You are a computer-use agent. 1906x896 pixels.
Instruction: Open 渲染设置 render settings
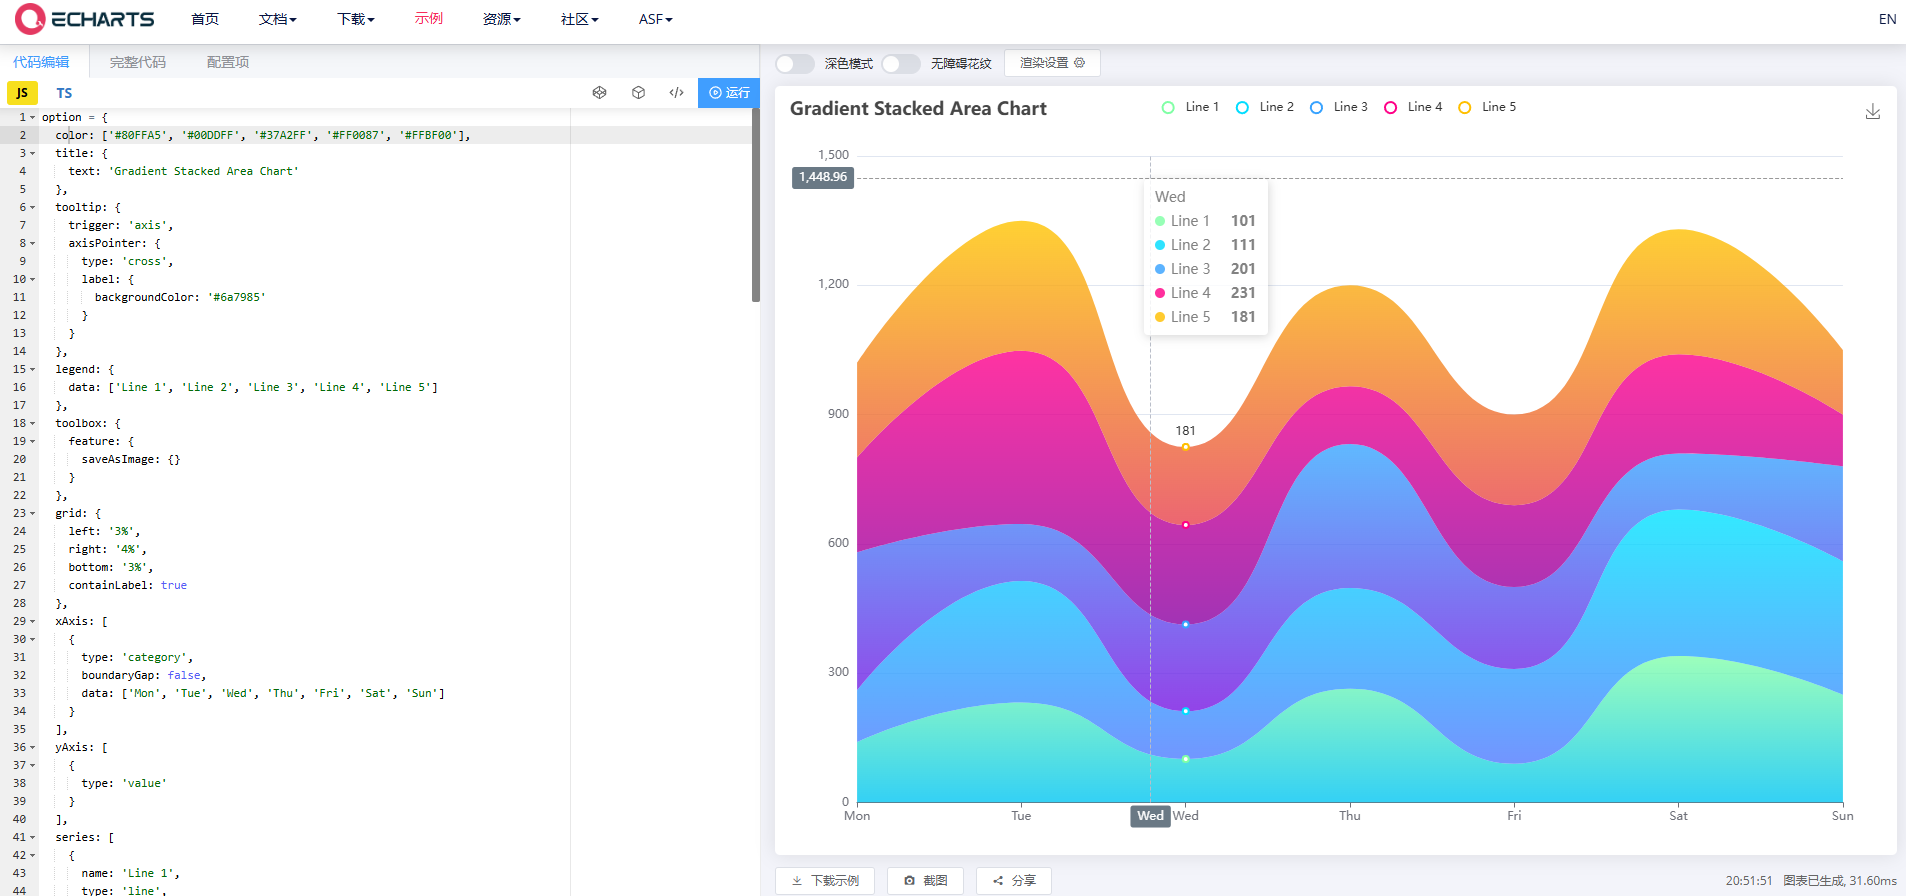pos(1052,63)
